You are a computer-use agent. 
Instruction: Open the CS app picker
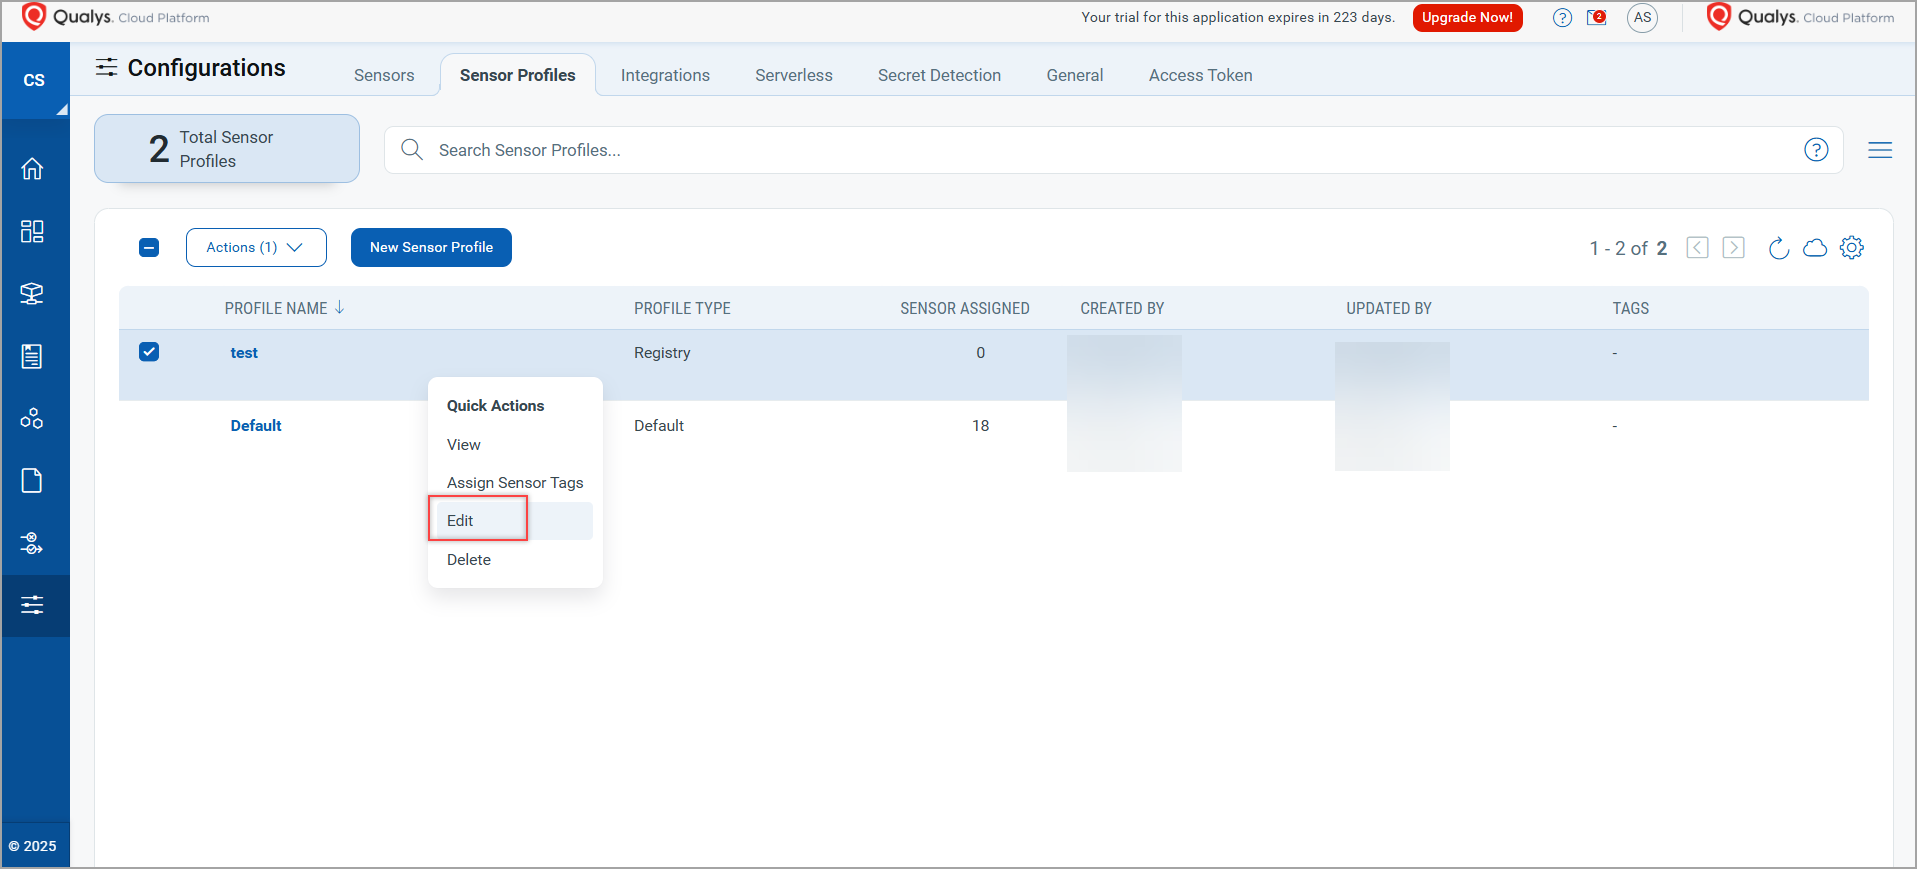tap(34, 81)
